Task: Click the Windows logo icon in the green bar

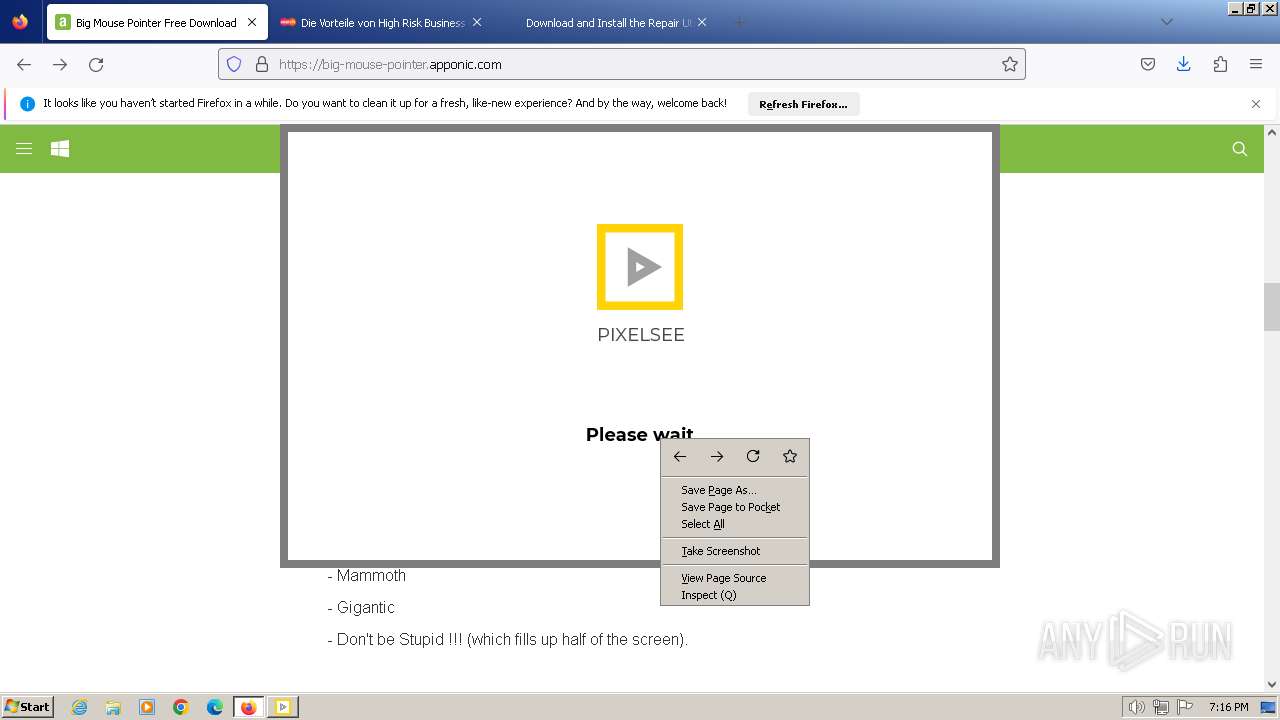Action: (x=60, y=148)
